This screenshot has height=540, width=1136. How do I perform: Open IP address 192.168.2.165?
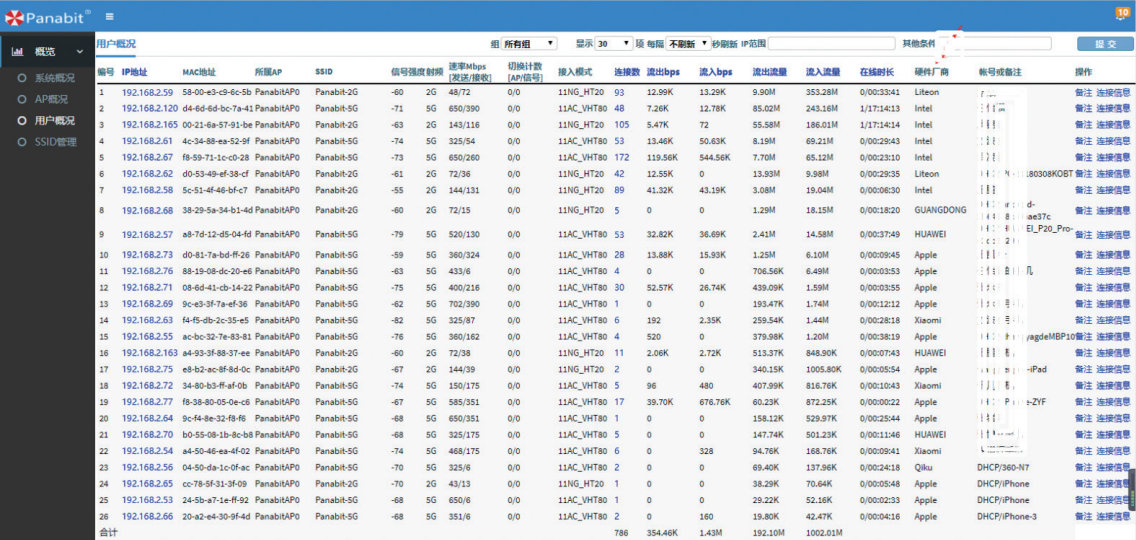click(150, 125)
